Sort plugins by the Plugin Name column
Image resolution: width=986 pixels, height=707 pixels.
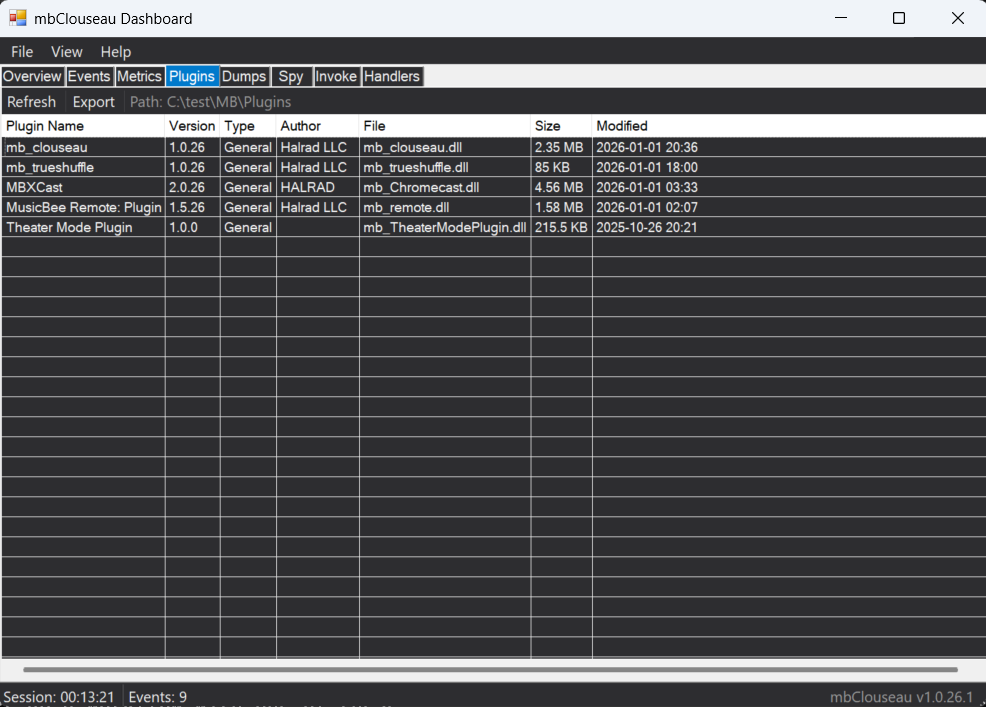[45, 125]
